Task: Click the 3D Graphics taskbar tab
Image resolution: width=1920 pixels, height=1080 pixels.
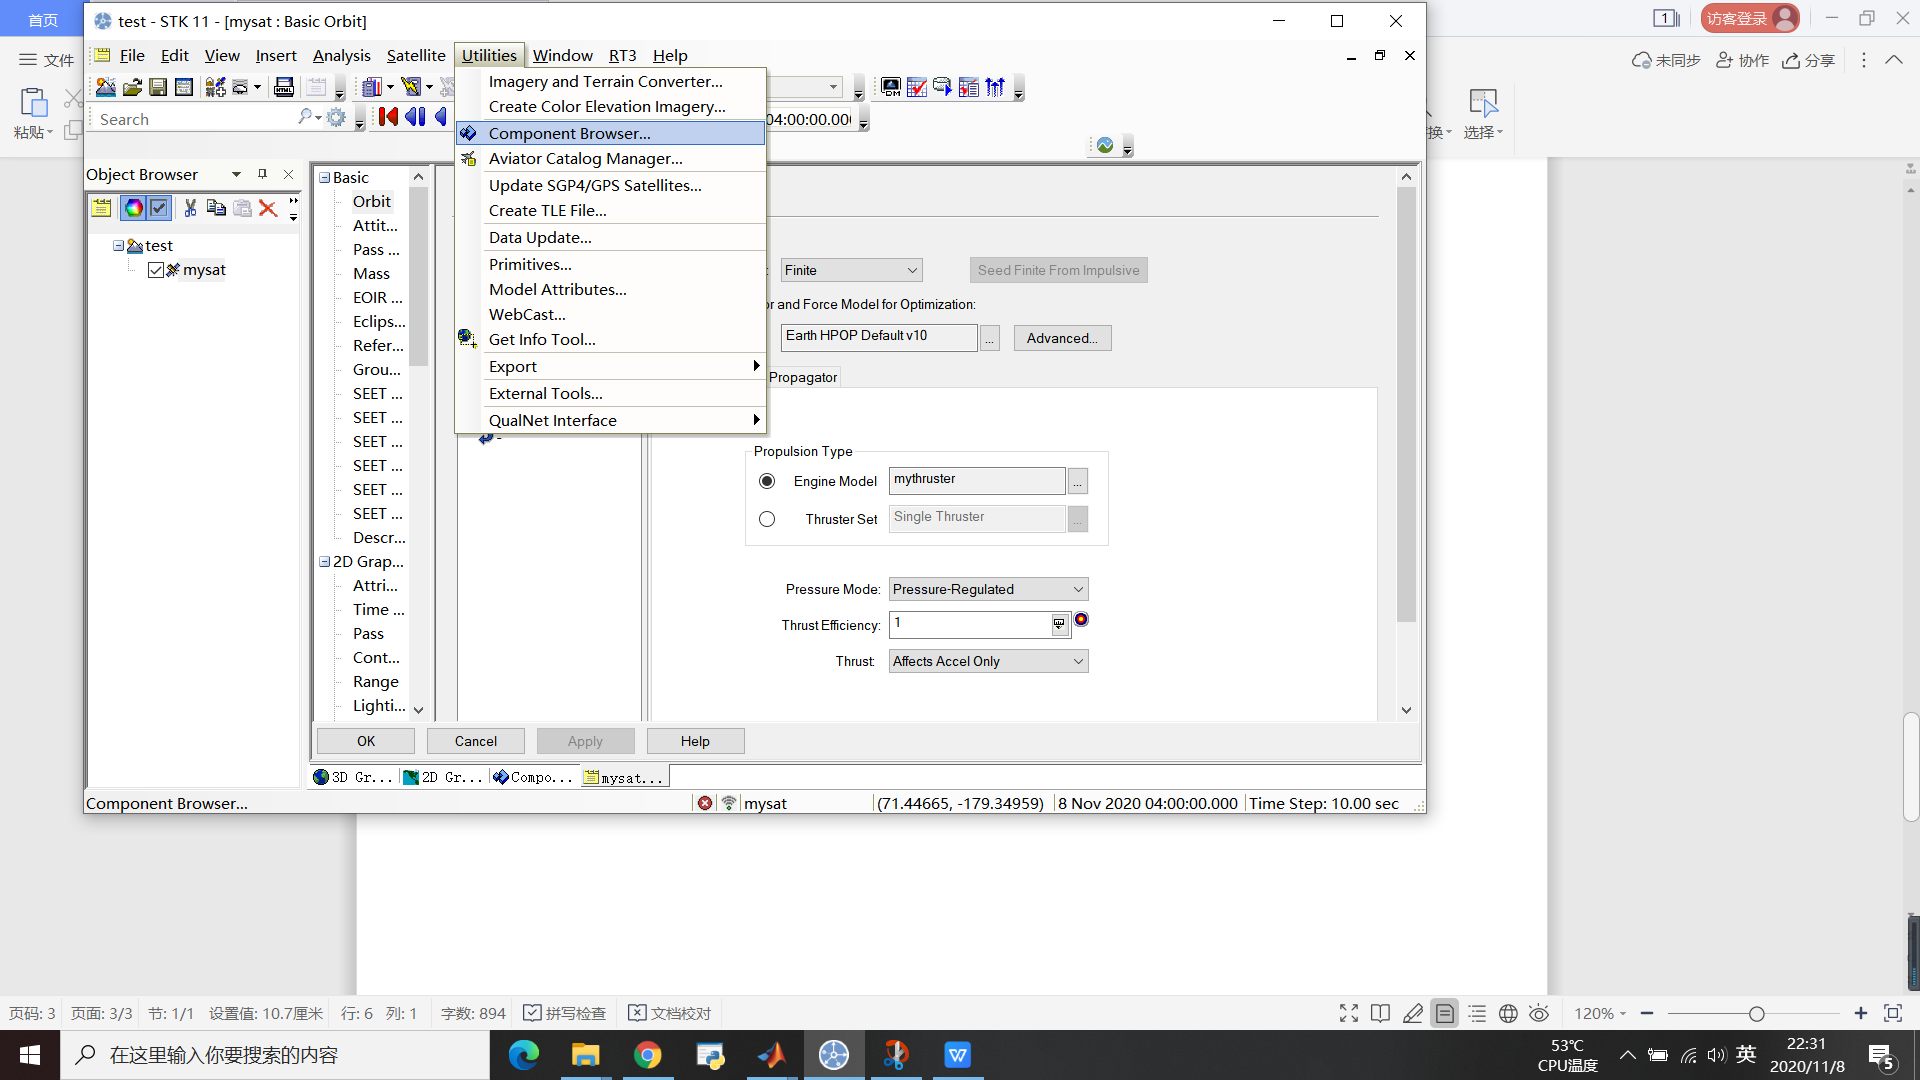Action: [349, 777]
